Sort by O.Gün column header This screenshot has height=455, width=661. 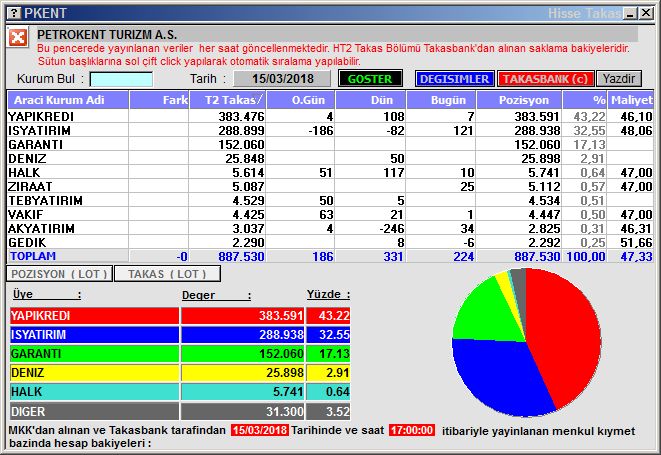[x=301, y=100]
